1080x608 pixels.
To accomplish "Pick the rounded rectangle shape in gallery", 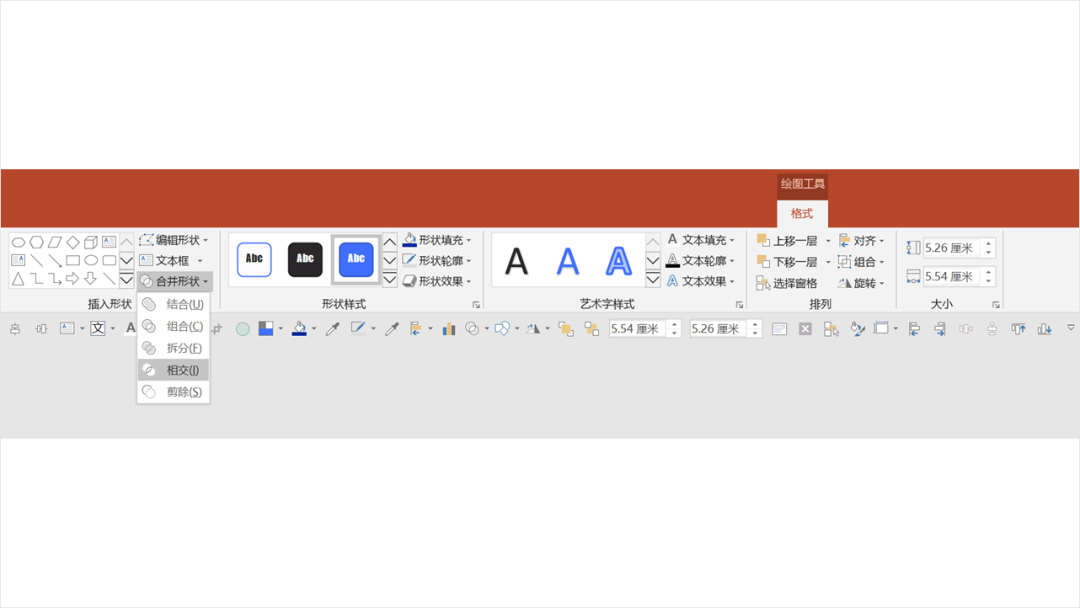I will [x=109, y=260].
